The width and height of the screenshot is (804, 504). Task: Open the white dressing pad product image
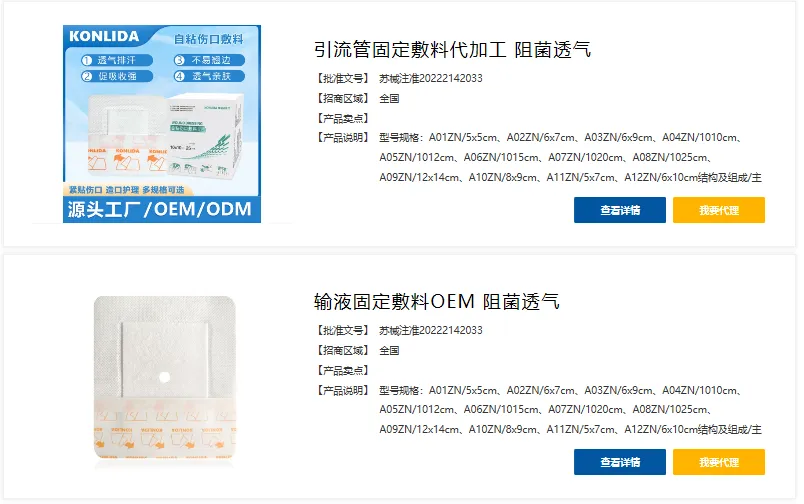click(x=165, y=379)
